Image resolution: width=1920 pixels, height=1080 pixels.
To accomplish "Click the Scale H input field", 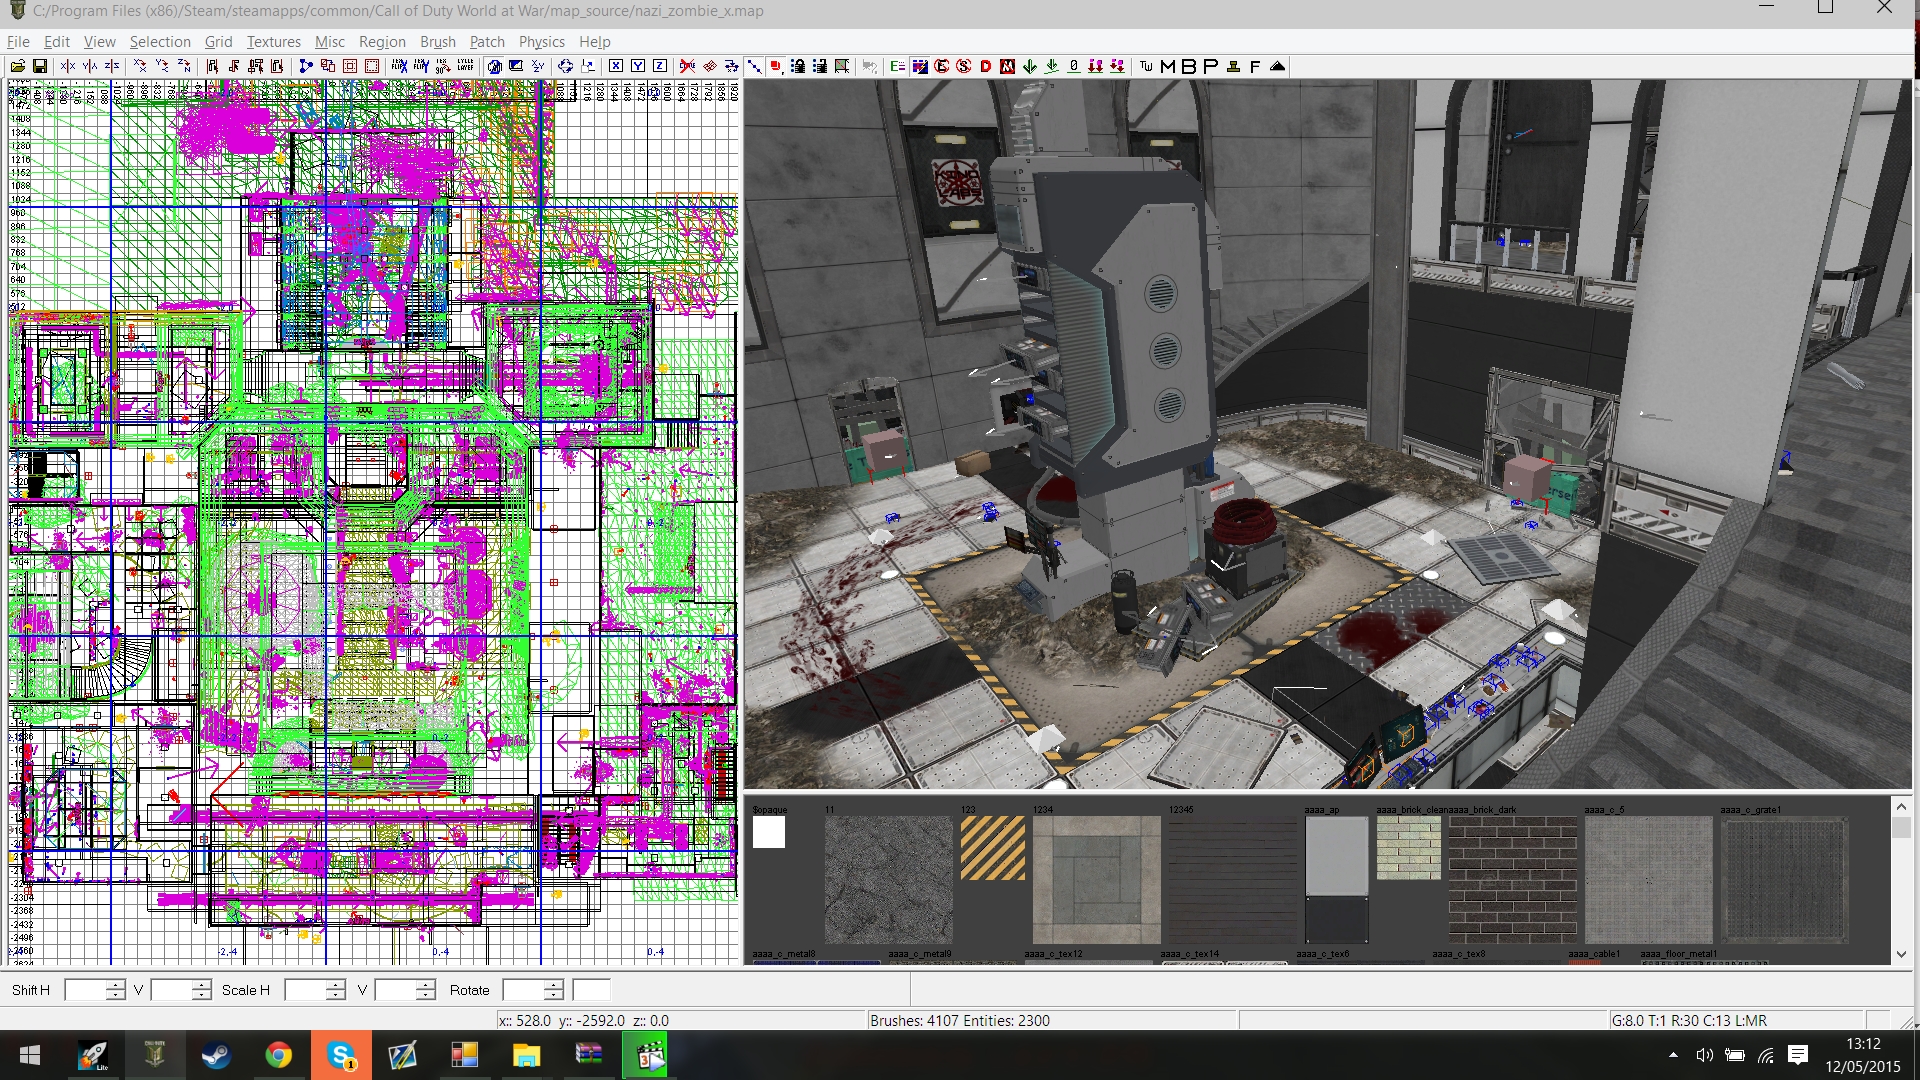I will (305, 990).
